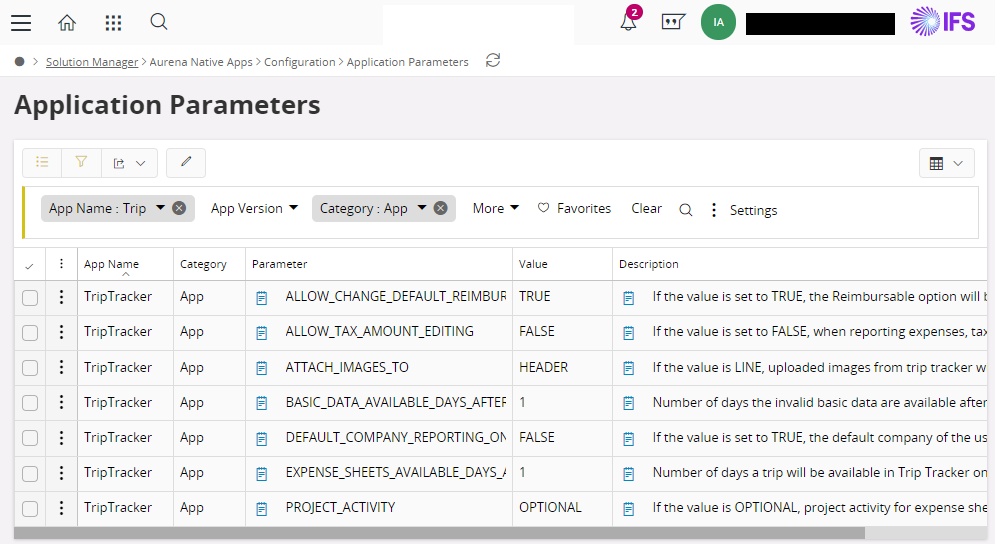995x544 pixels.
Task: Open the filter funnel tool
Action: click(81, 162)
